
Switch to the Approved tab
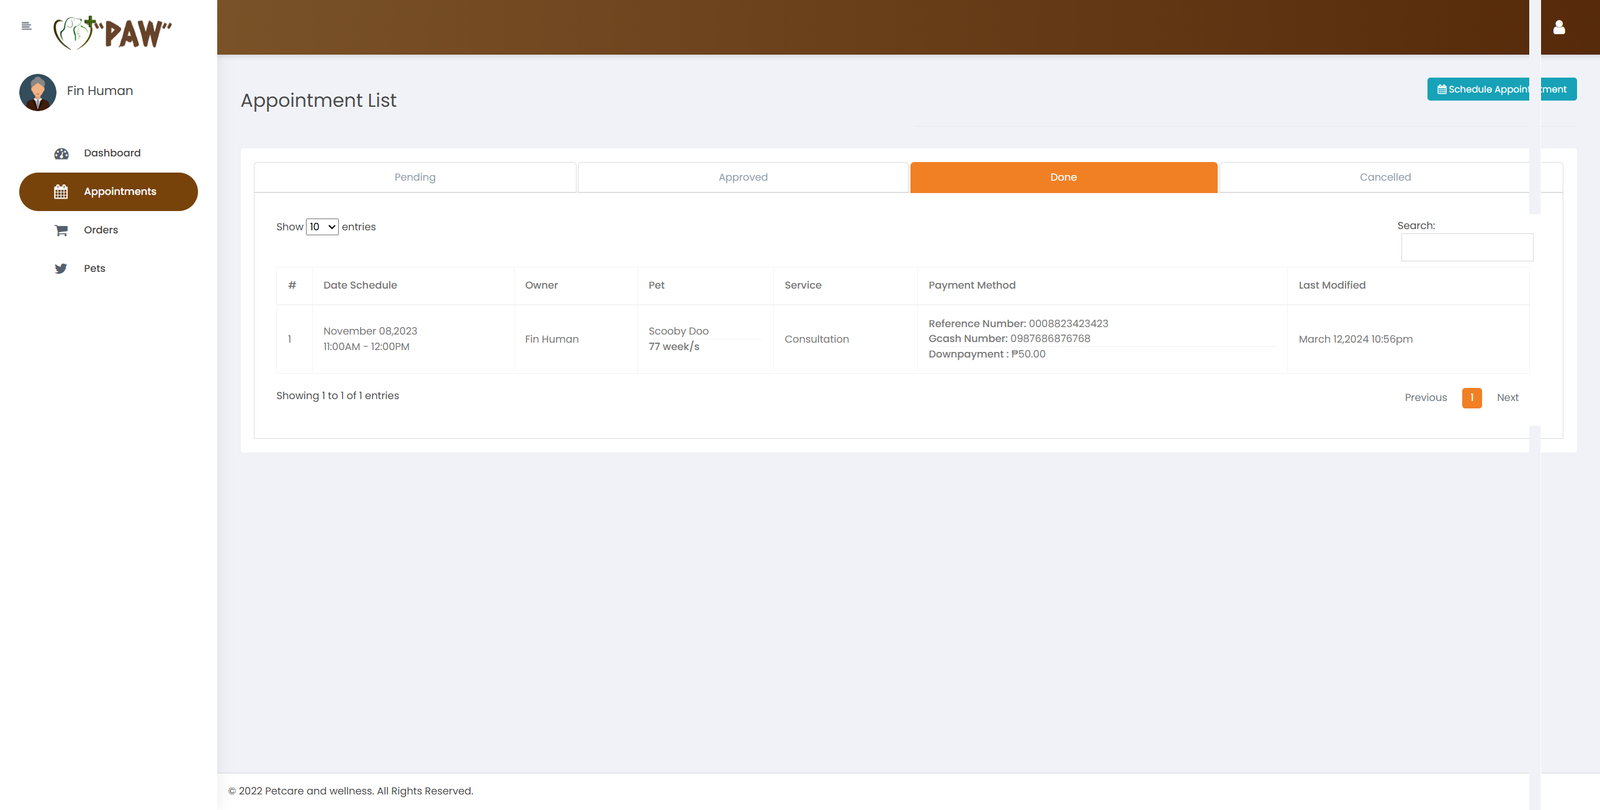[x=743, y=178]
